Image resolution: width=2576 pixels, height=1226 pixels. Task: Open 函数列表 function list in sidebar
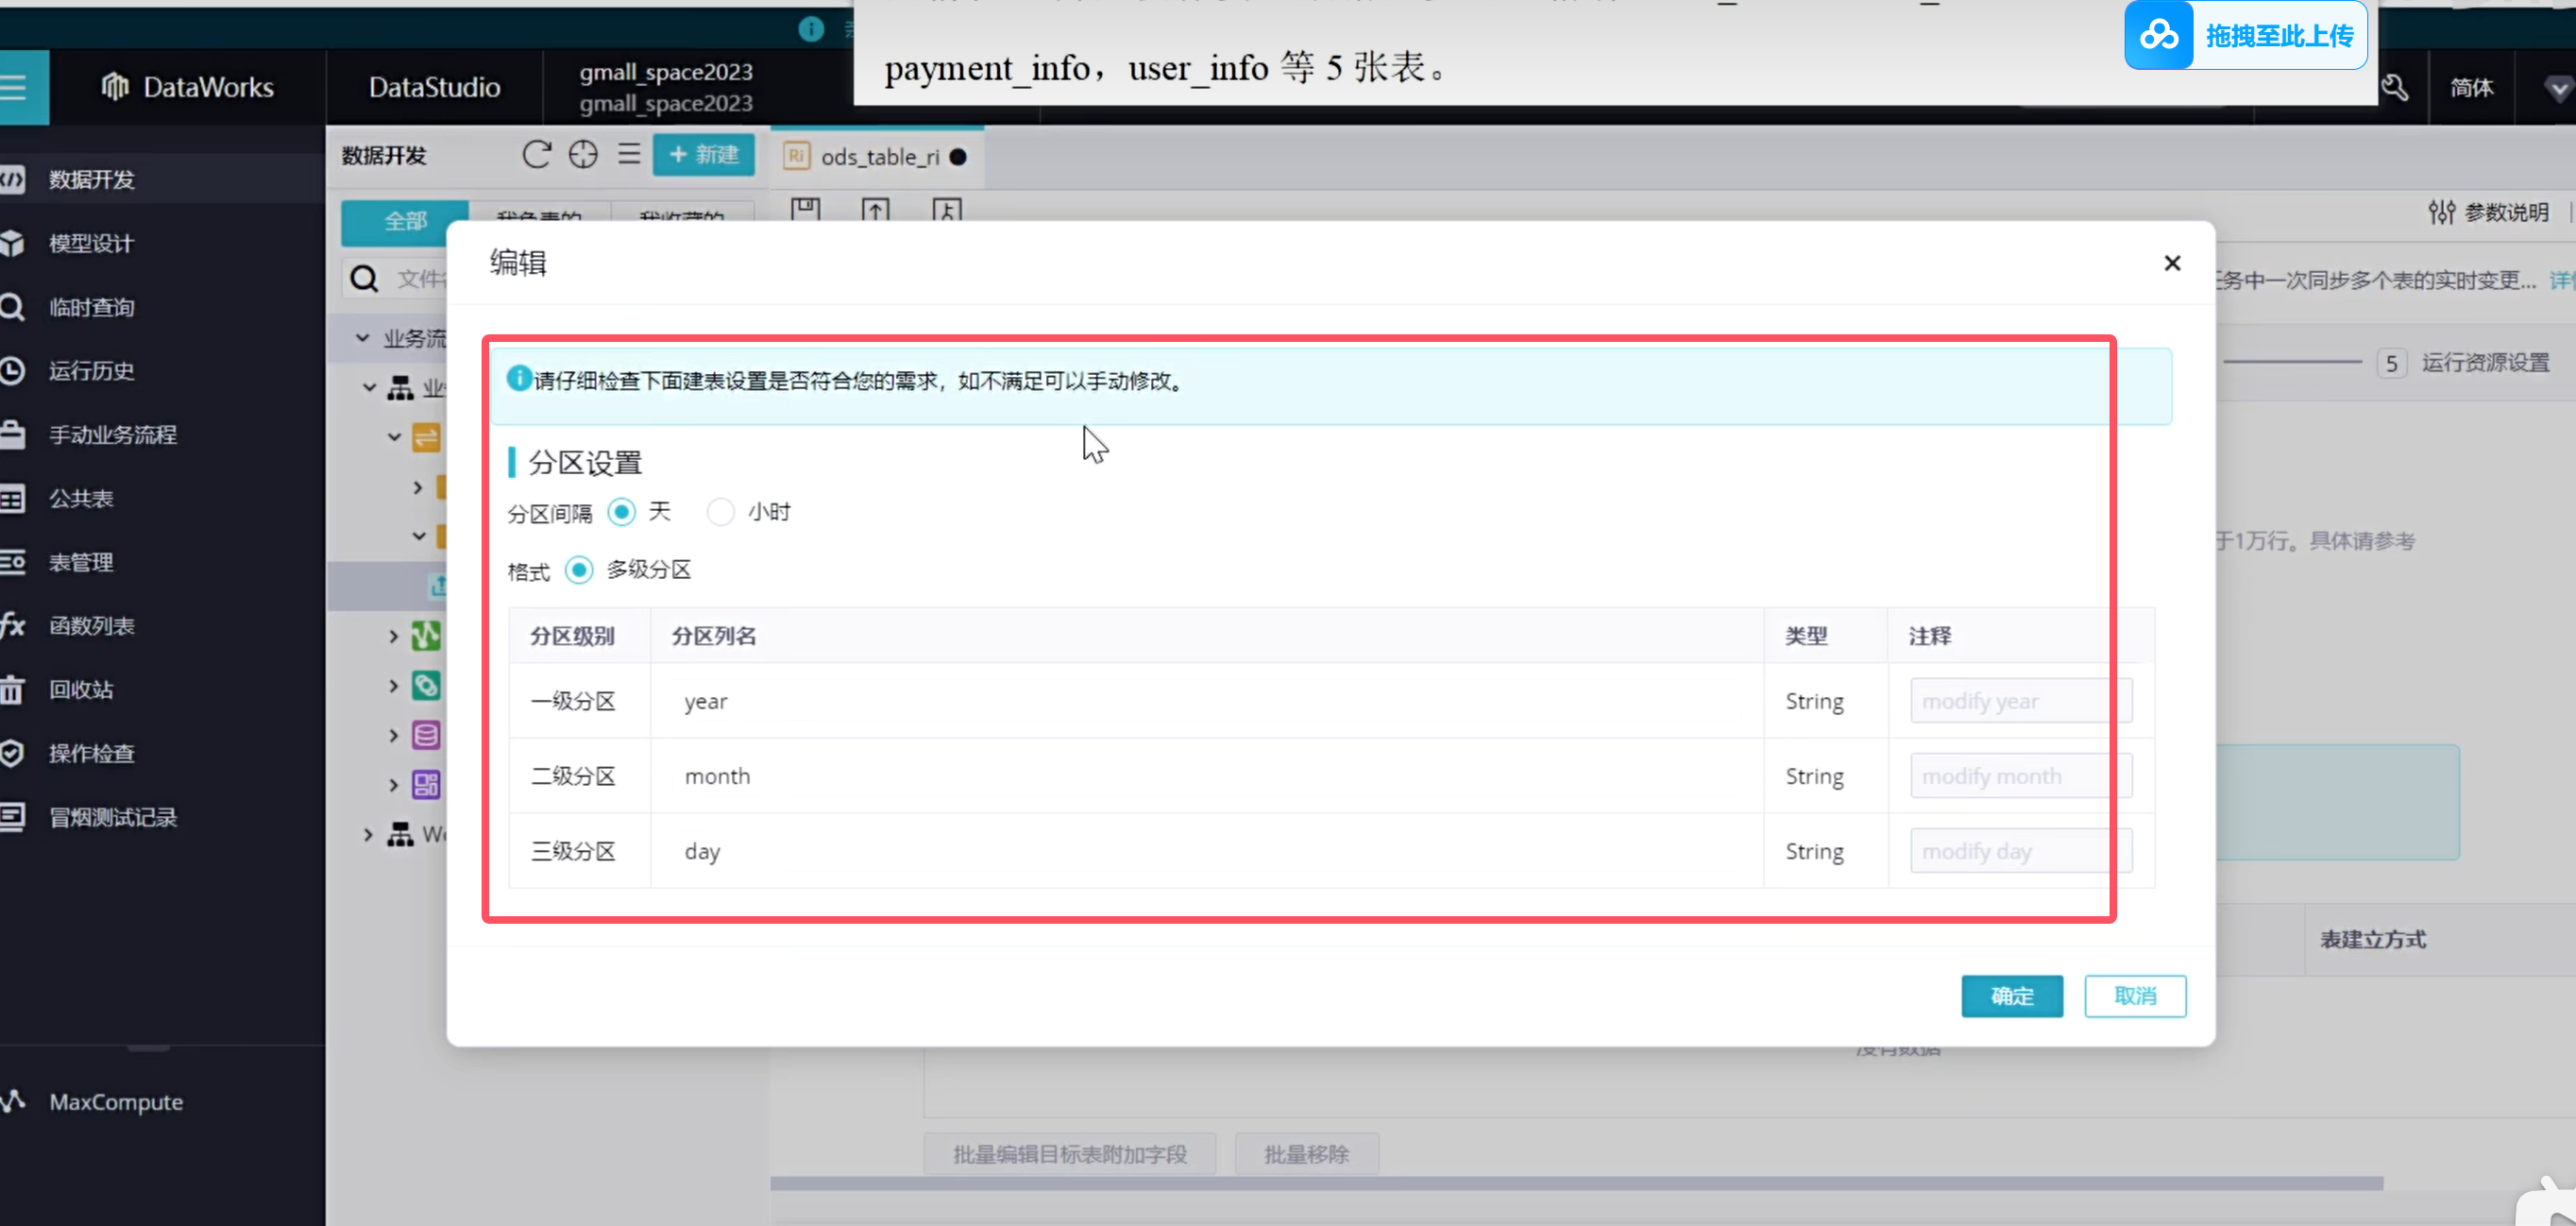point(91,626)
